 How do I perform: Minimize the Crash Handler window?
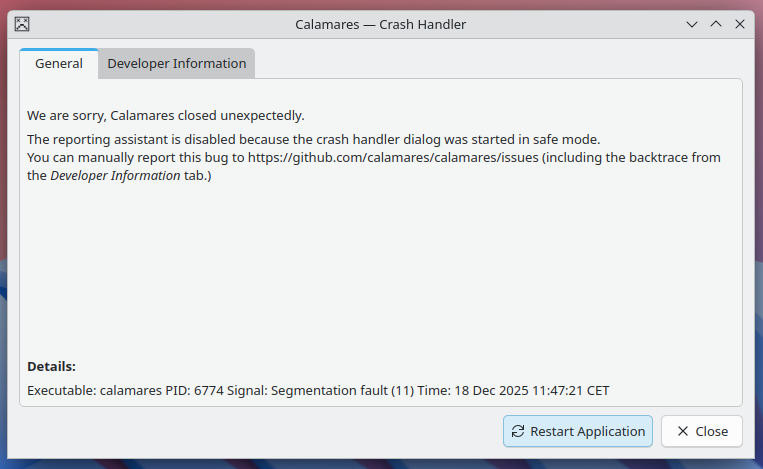pos(692,24)
